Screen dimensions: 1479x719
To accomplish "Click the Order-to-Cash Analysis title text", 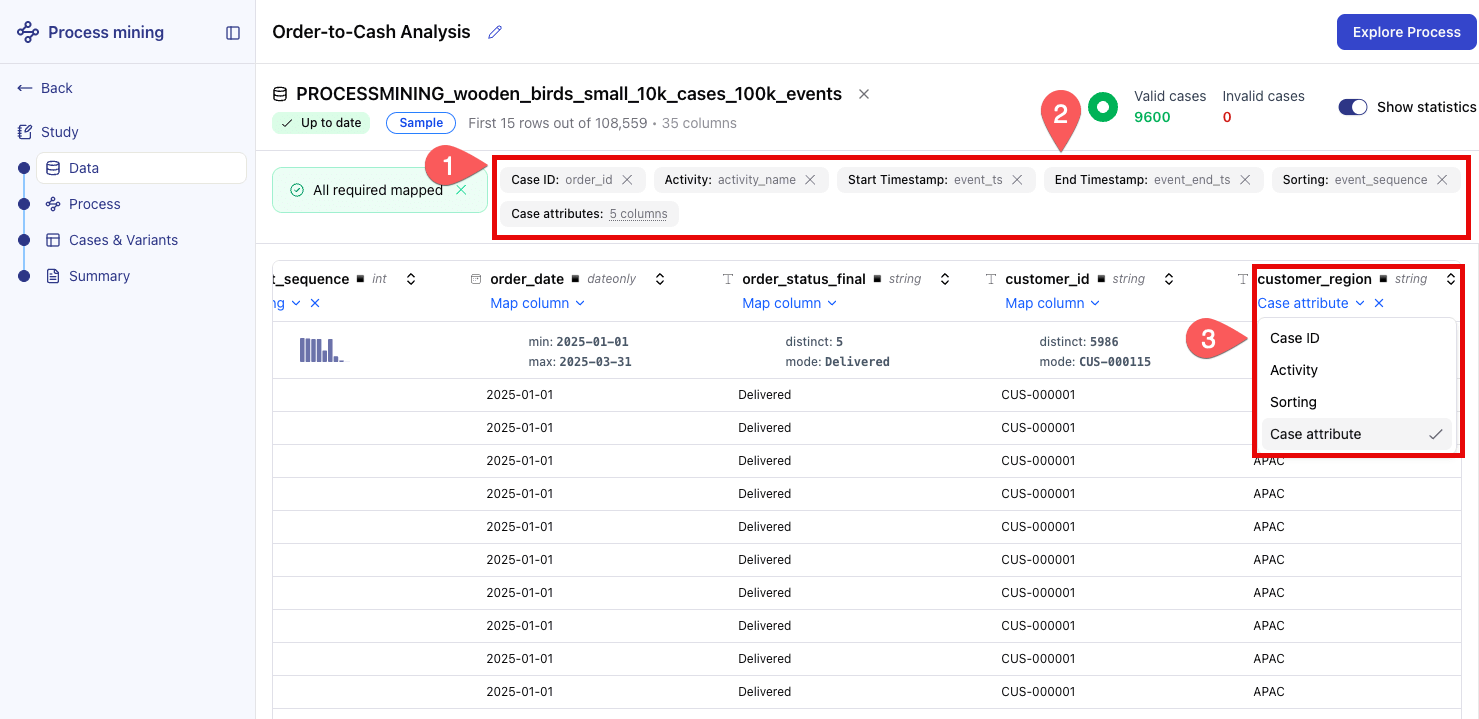I will [371, 32].
